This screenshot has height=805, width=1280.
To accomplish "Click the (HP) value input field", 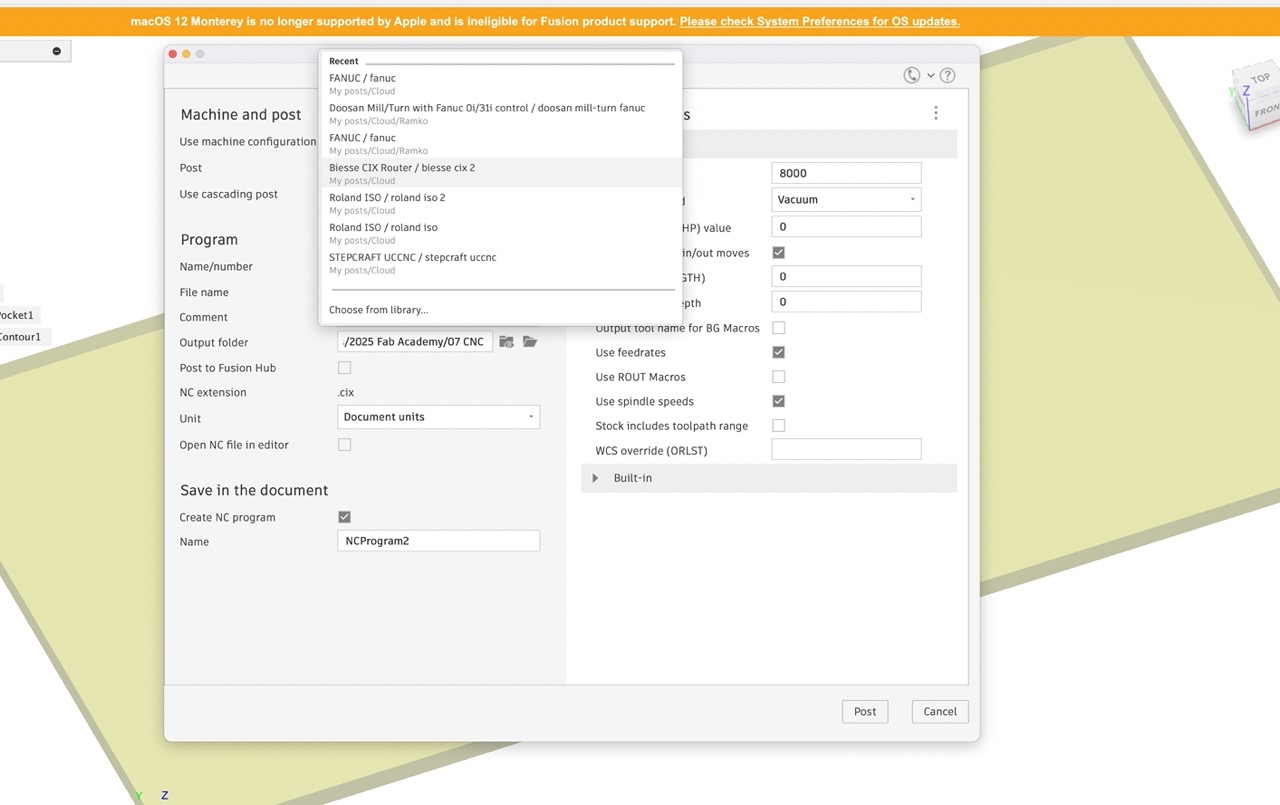I will (x=846, y=227).
